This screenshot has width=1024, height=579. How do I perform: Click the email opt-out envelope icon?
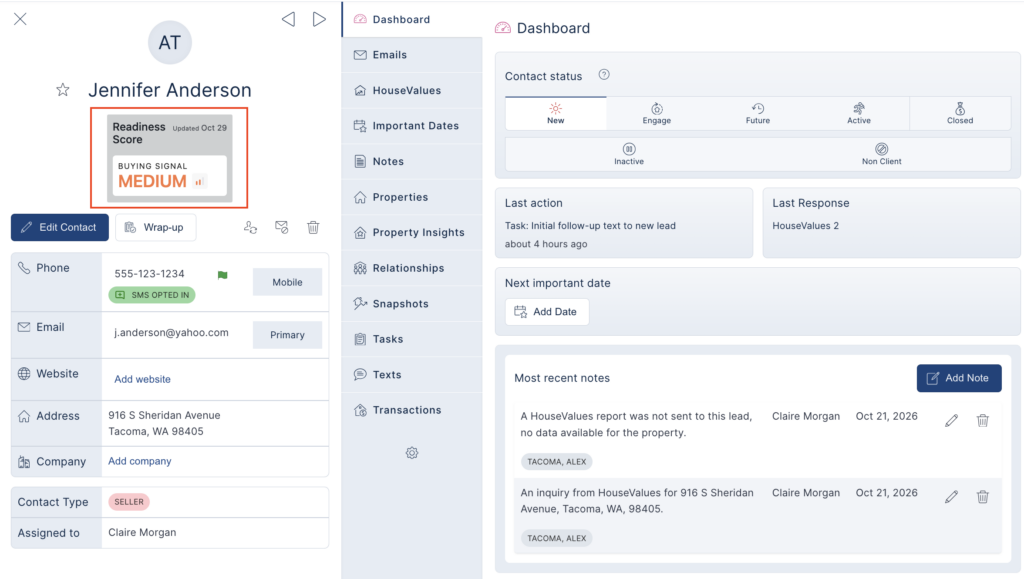(x=281, y=227)
